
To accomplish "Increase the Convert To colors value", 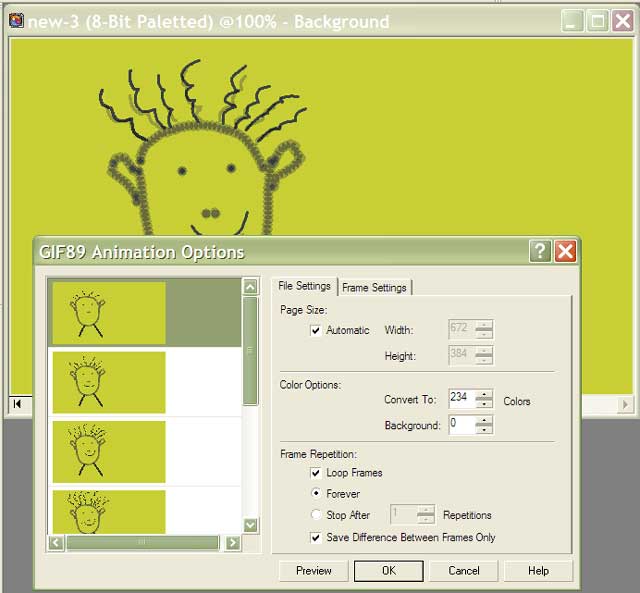I will [x=484, y=395].
